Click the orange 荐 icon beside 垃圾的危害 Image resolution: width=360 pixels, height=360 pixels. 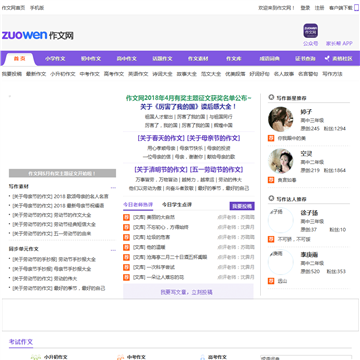(126, 237)
